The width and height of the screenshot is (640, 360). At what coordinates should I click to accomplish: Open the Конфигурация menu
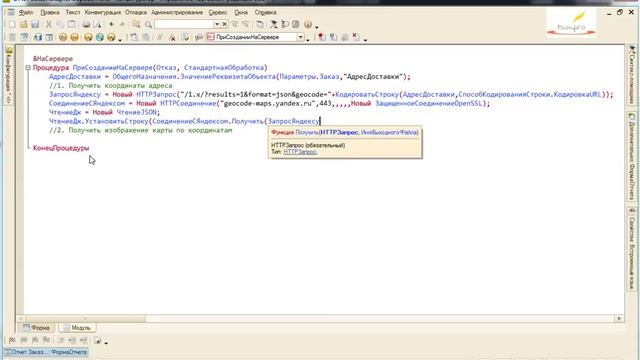click(102, 12)
